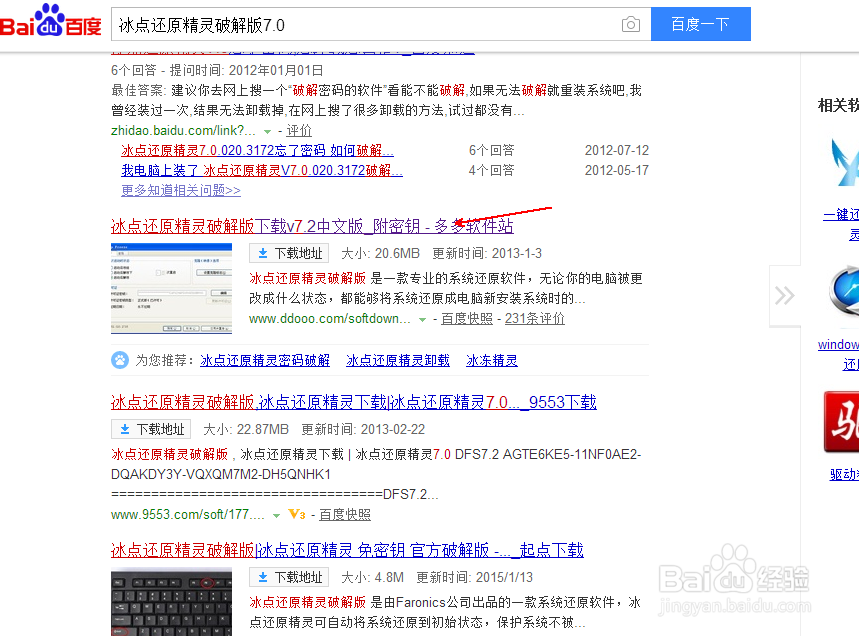
Task: Open 百度快照 for 9553 result
Action: click(345, 514)
